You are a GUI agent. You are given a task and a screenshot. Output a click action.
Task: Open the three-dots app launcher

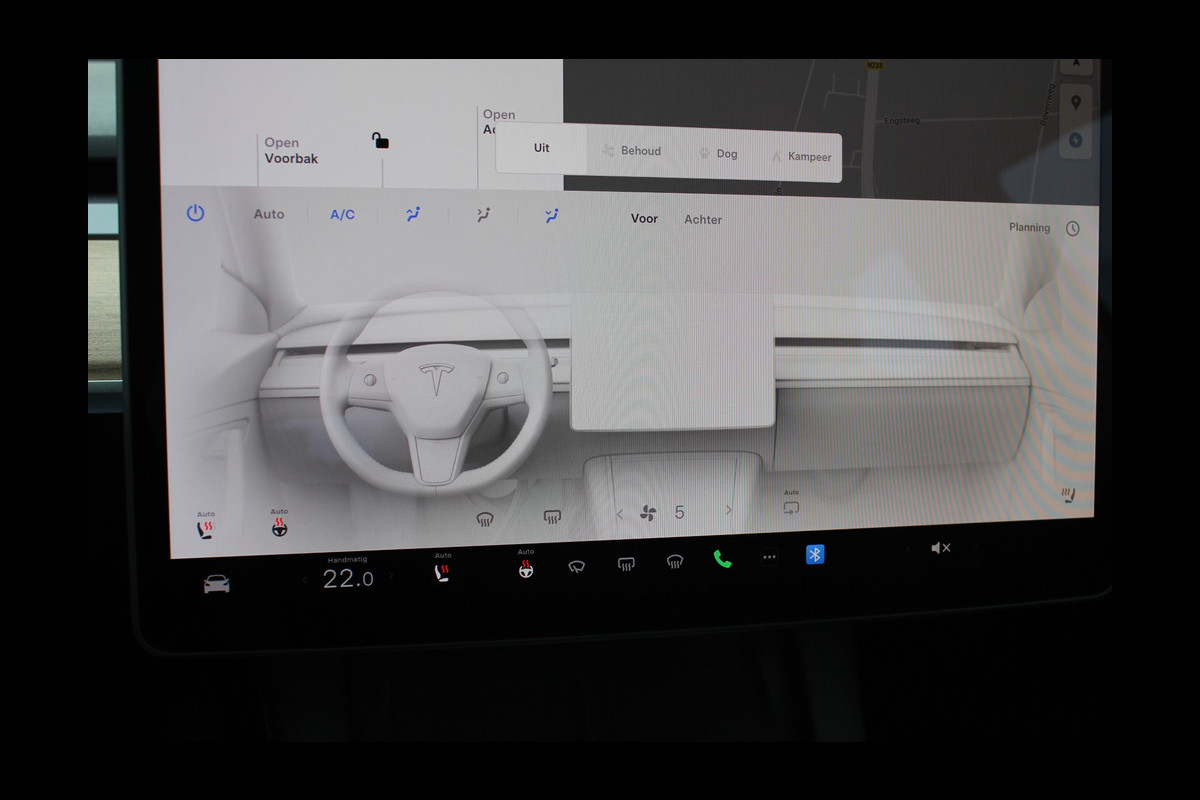(x=768, y=558)
